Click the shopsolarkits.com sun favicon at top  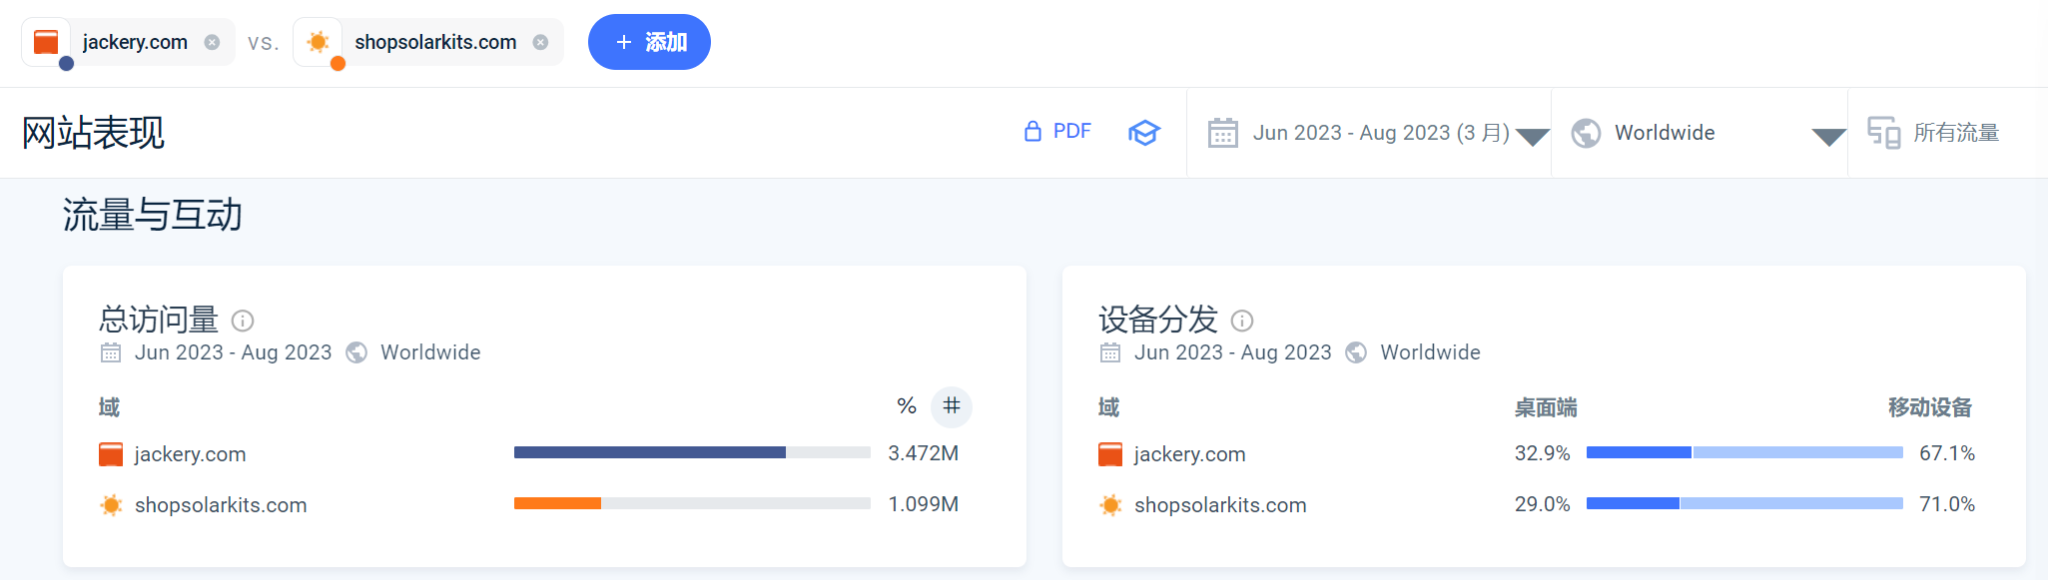(x=318, y=42)
